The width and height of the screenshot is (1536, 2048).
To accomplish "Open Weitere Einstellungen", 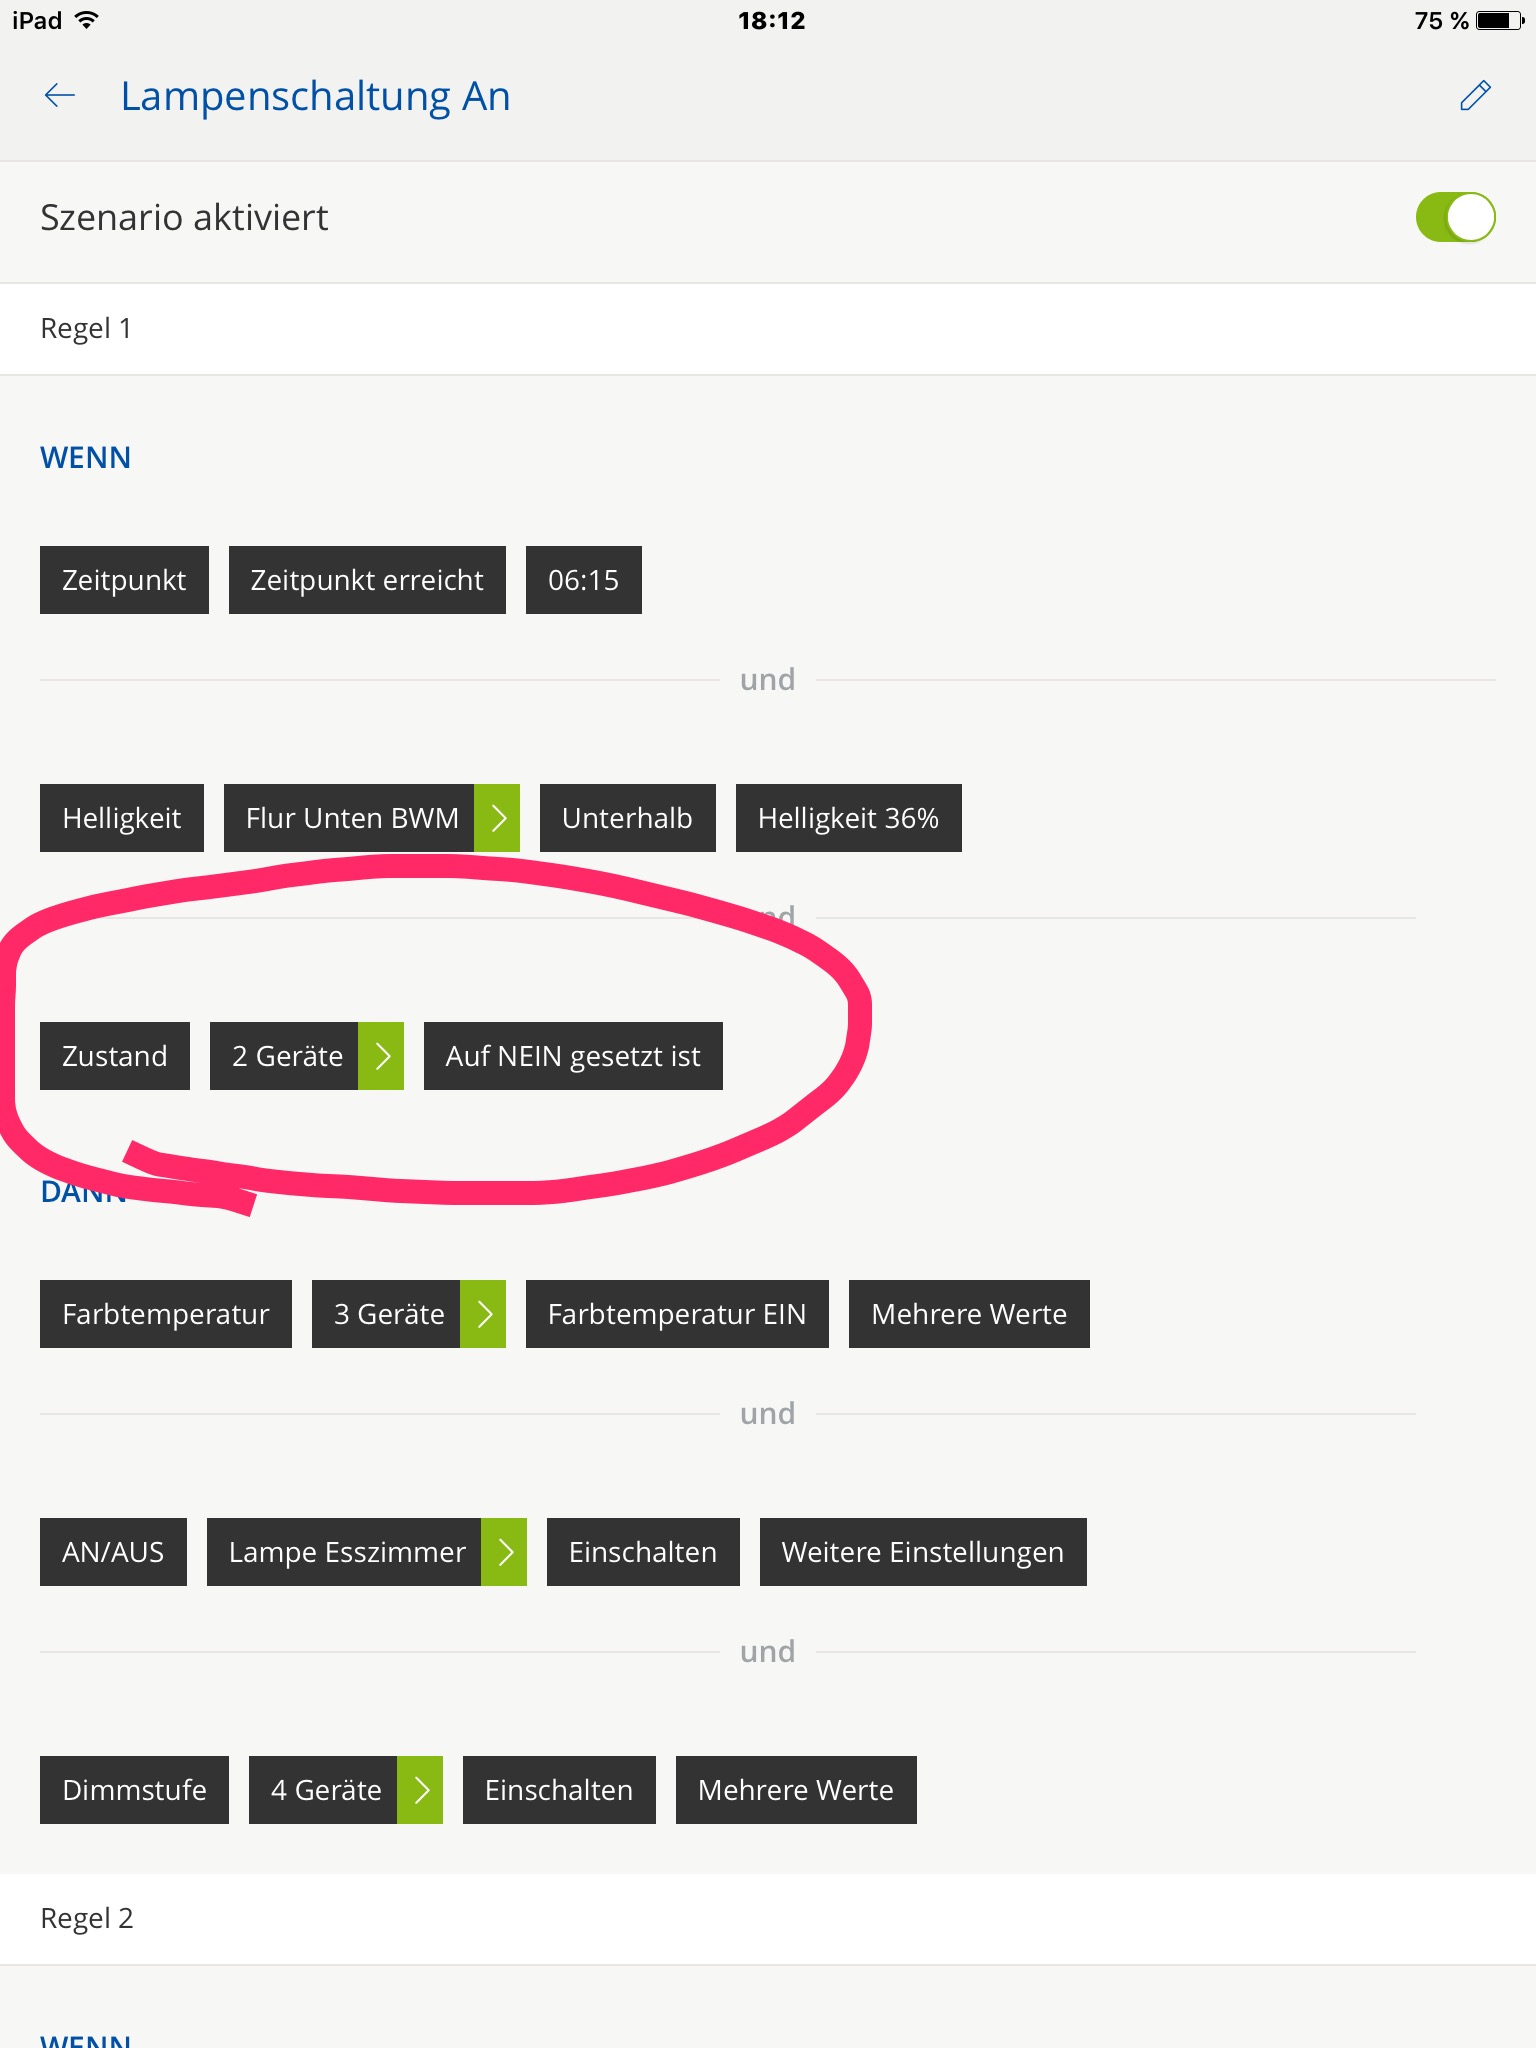I will (922, 1552).
